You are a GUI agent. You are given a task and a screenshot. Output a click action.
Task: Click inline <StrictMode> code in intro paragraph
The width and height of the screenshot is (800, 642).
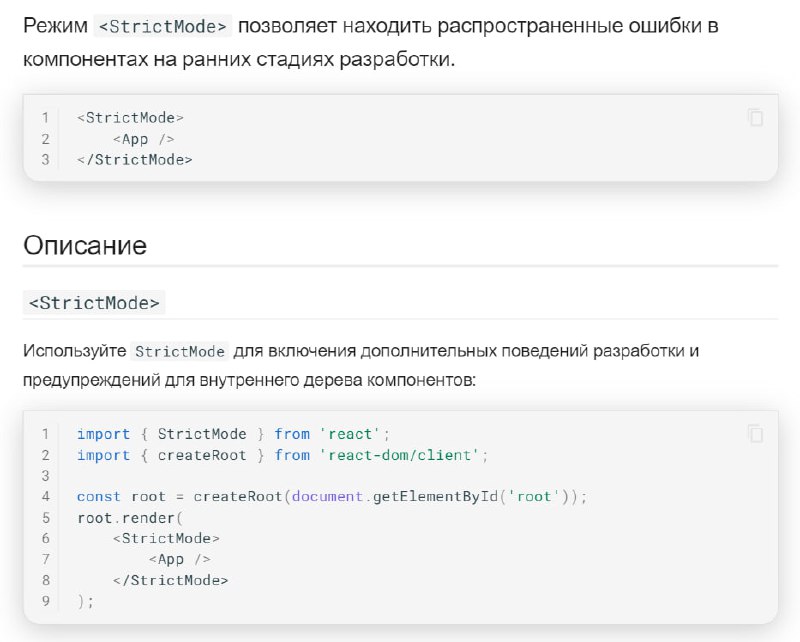pos(163,26)
